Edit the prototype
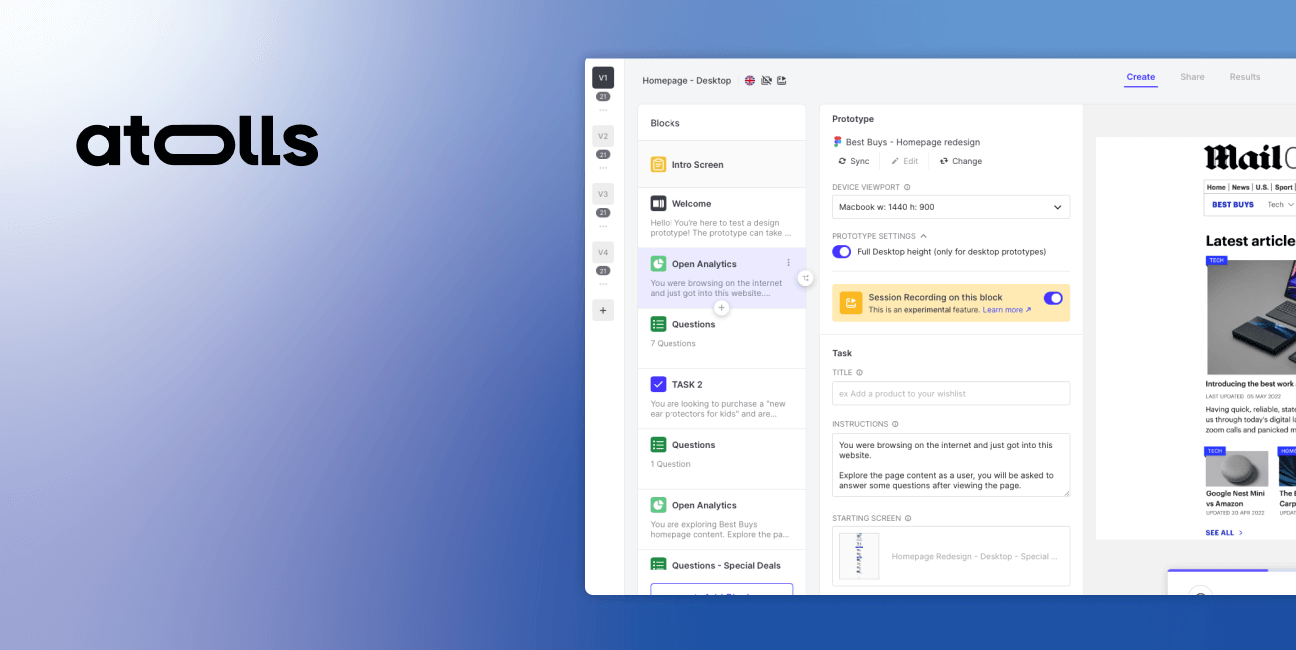1296x650 pixels. pyautogui.click(x=904, y=161)
